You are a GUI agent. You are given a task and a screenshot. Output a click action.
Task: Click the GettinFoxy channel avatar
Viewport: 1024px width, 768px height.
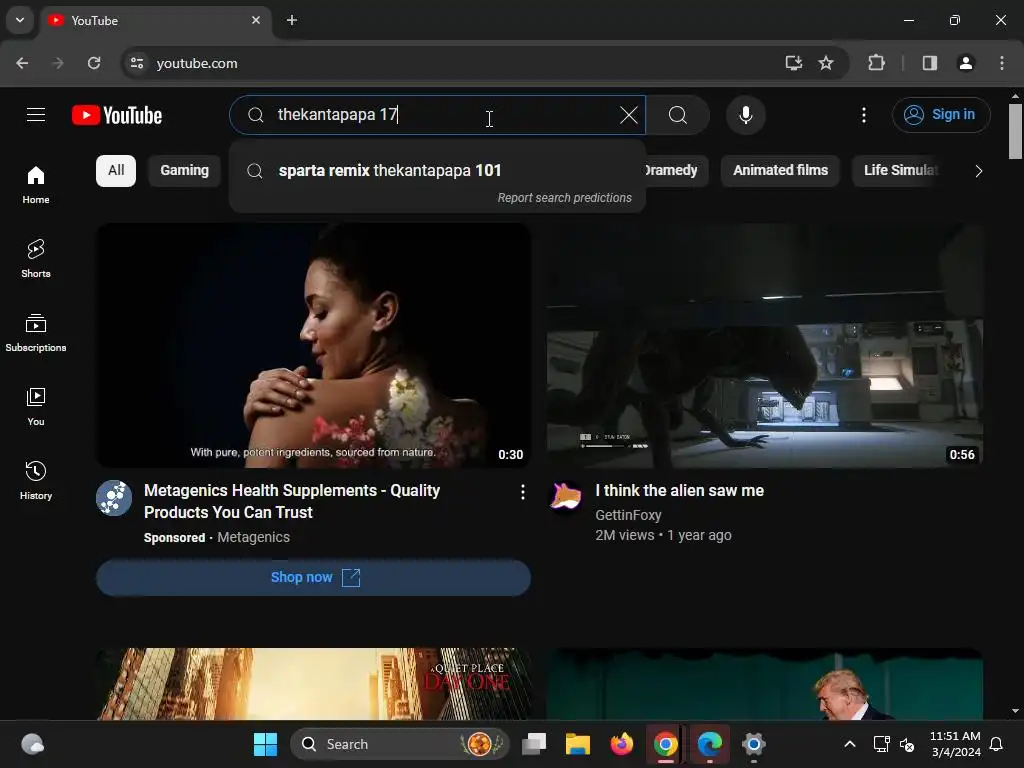pyautogui.click(x=566, y=498)
